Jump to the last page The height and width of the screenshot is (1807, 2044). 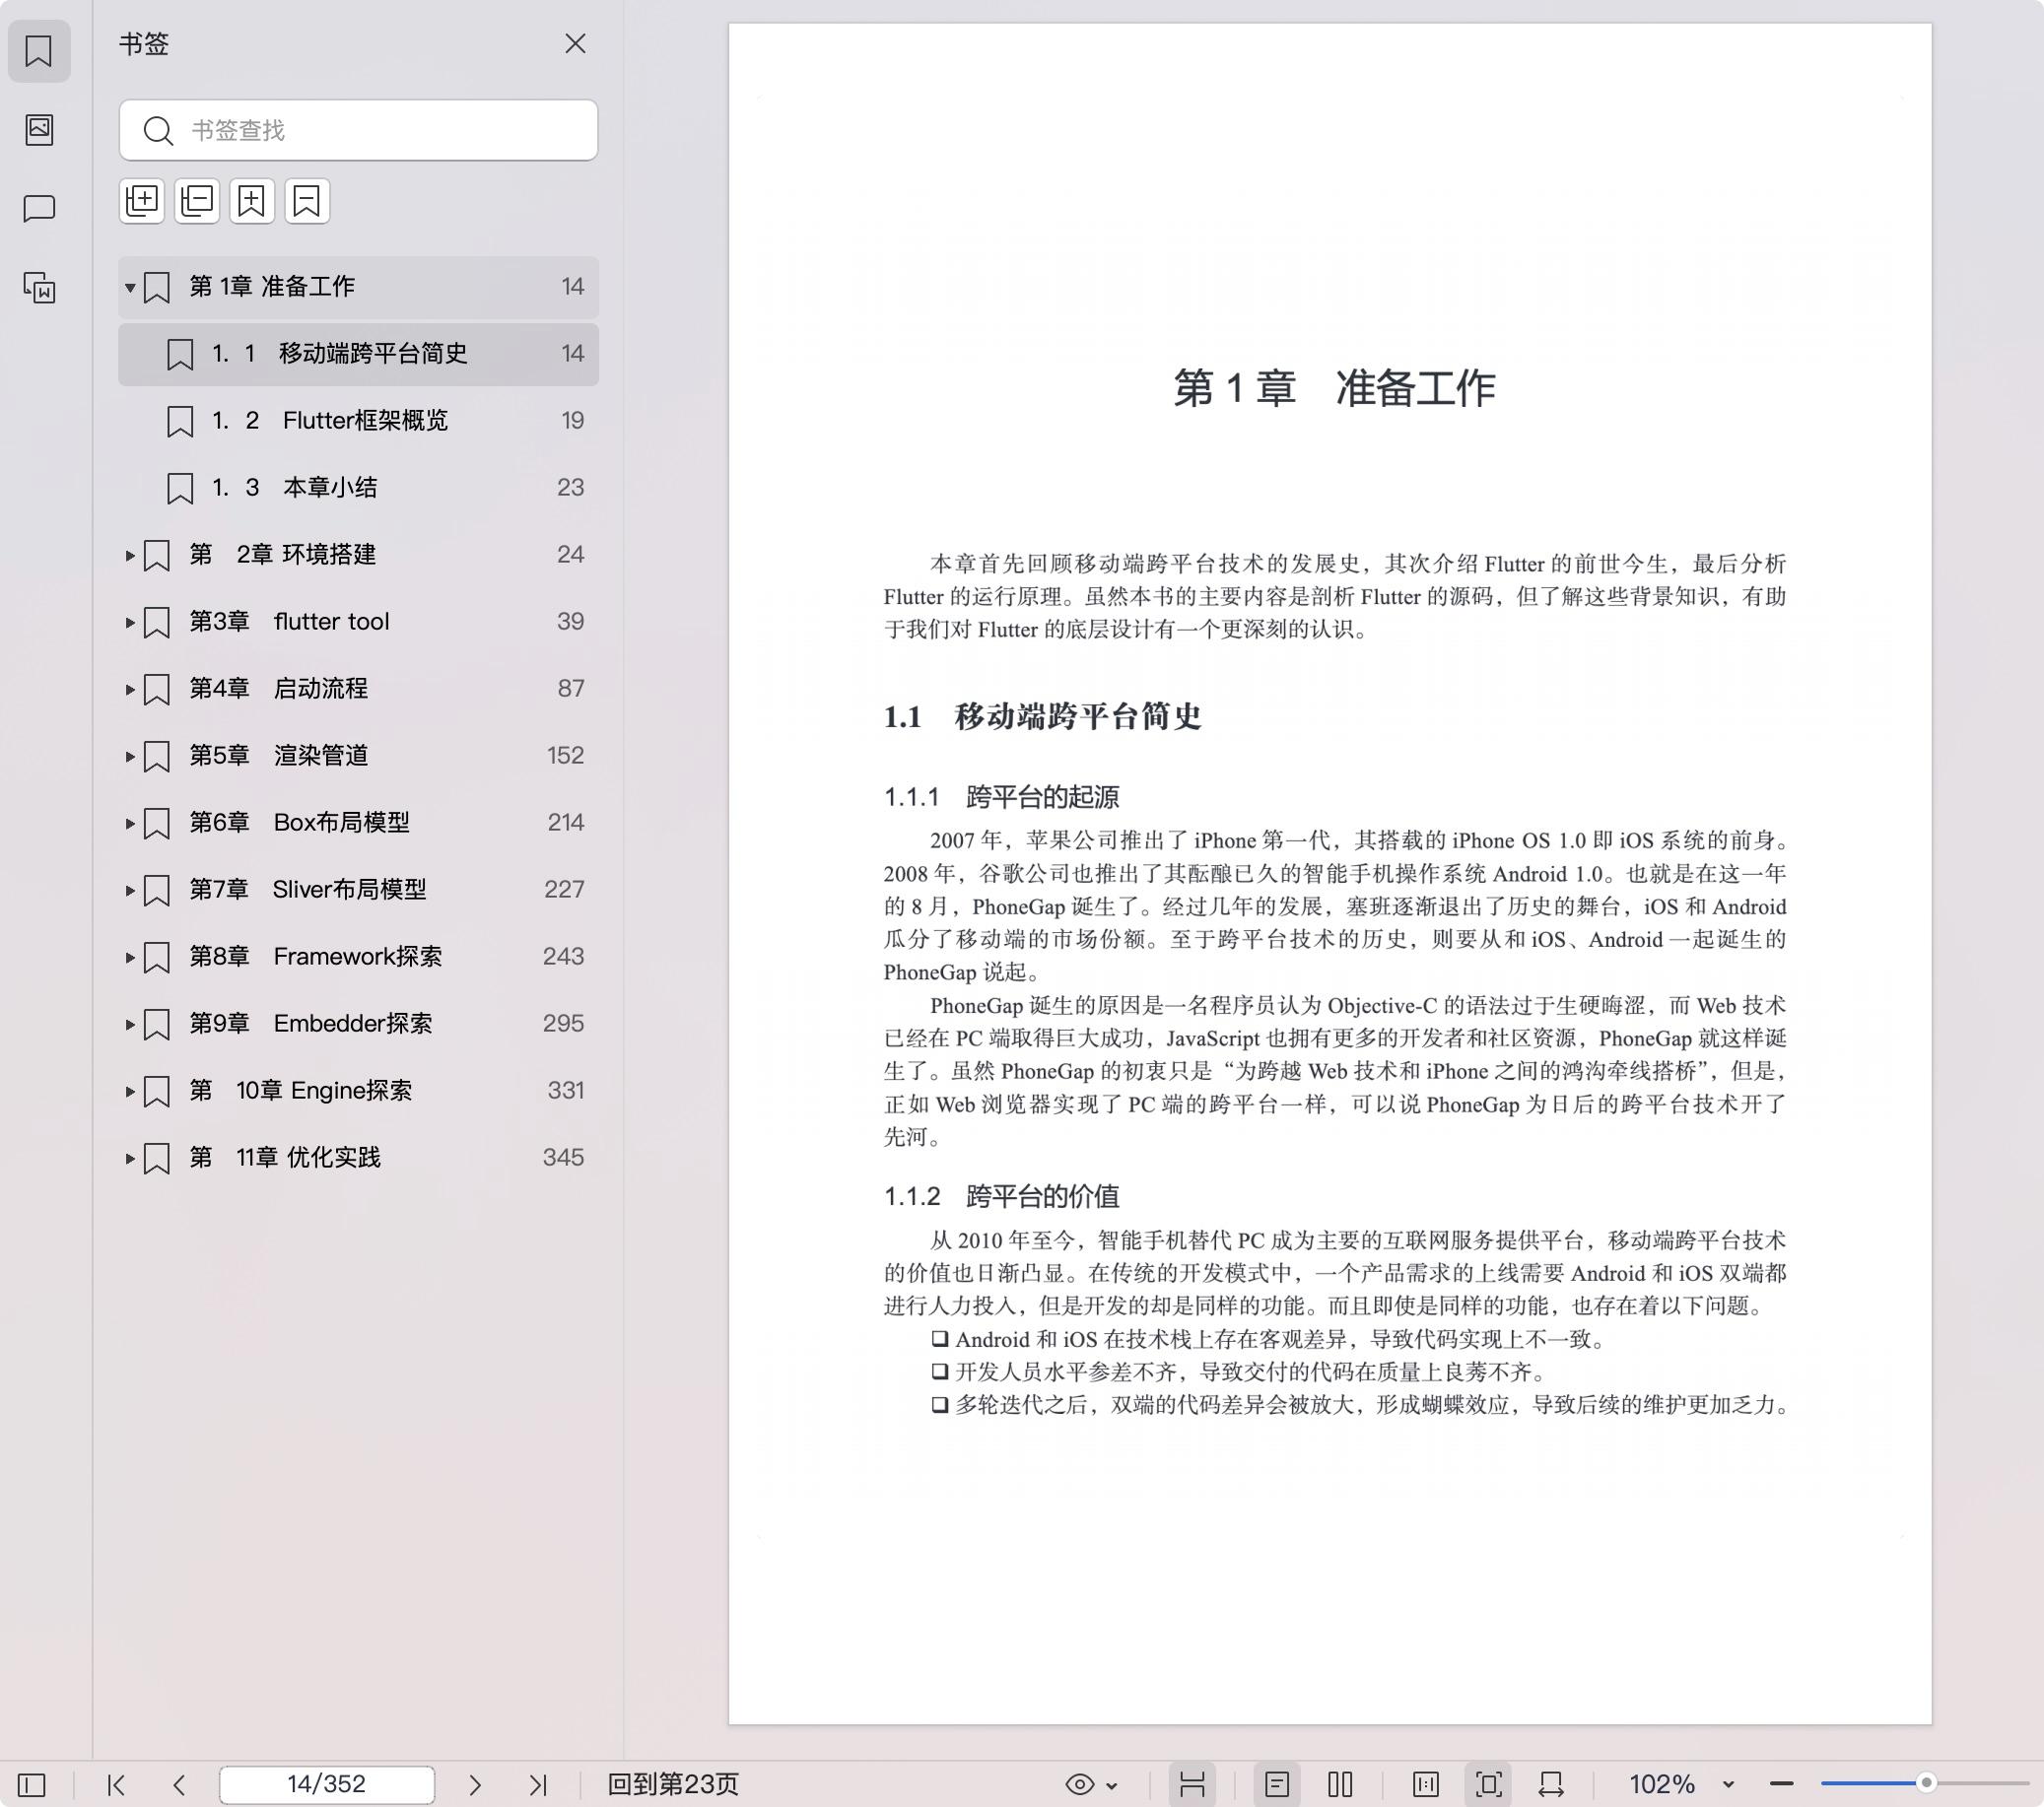coord(538,1785)
